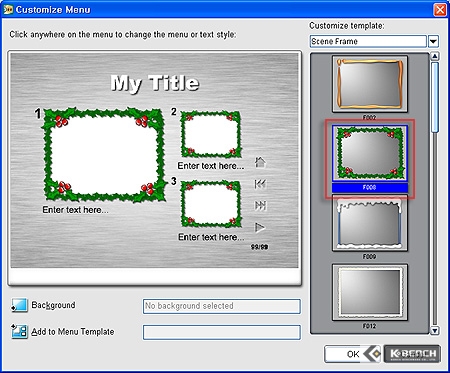Click the template list scrollbar thumb

pyautogui.click(x=435, y=97)
